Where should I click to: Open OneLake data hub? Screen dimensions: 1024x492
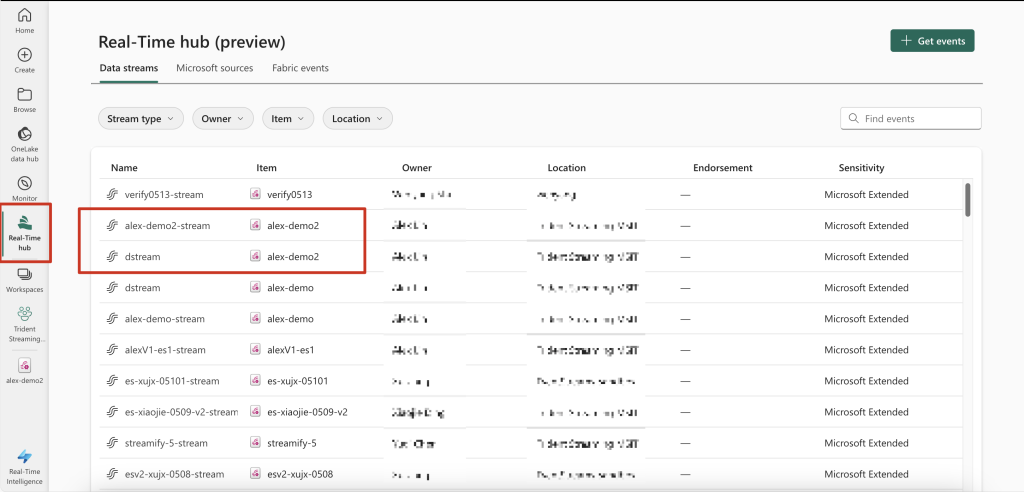click(25, 144)
